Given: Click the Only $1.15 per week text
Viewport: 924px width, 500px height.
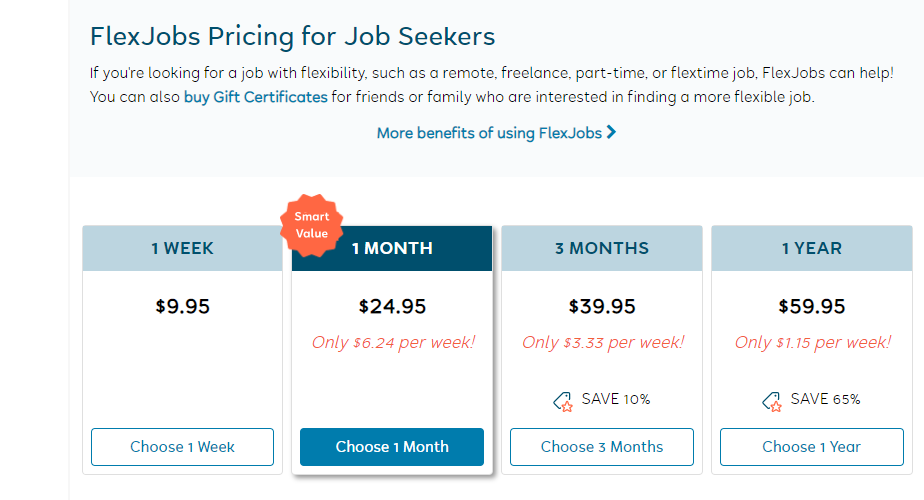Looking at the screenshot, I should coord(812,342).
